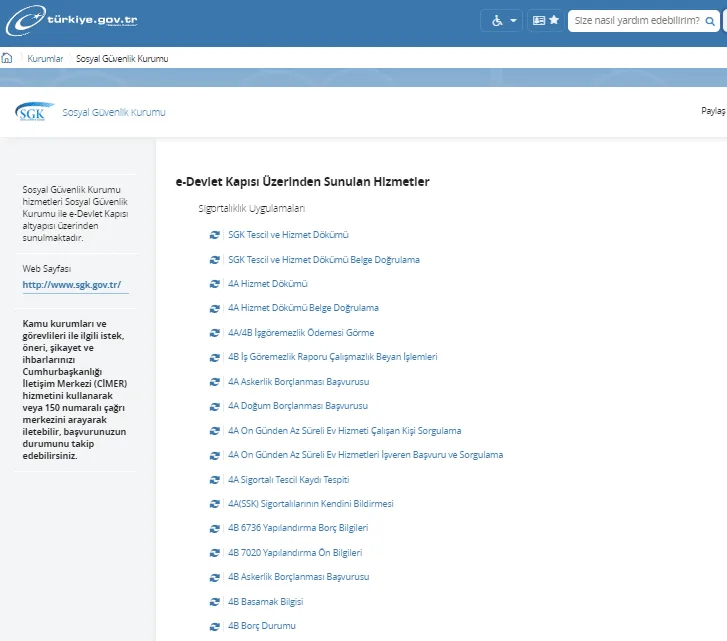Click icon beside 4A/4B İşgöremezlik Ödemesi Görme

pyautogui.click(x=215, y=333)
